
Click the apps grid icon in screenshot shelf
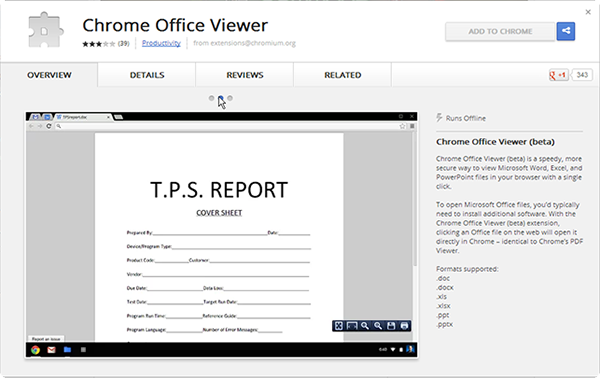tap(83, 349)
